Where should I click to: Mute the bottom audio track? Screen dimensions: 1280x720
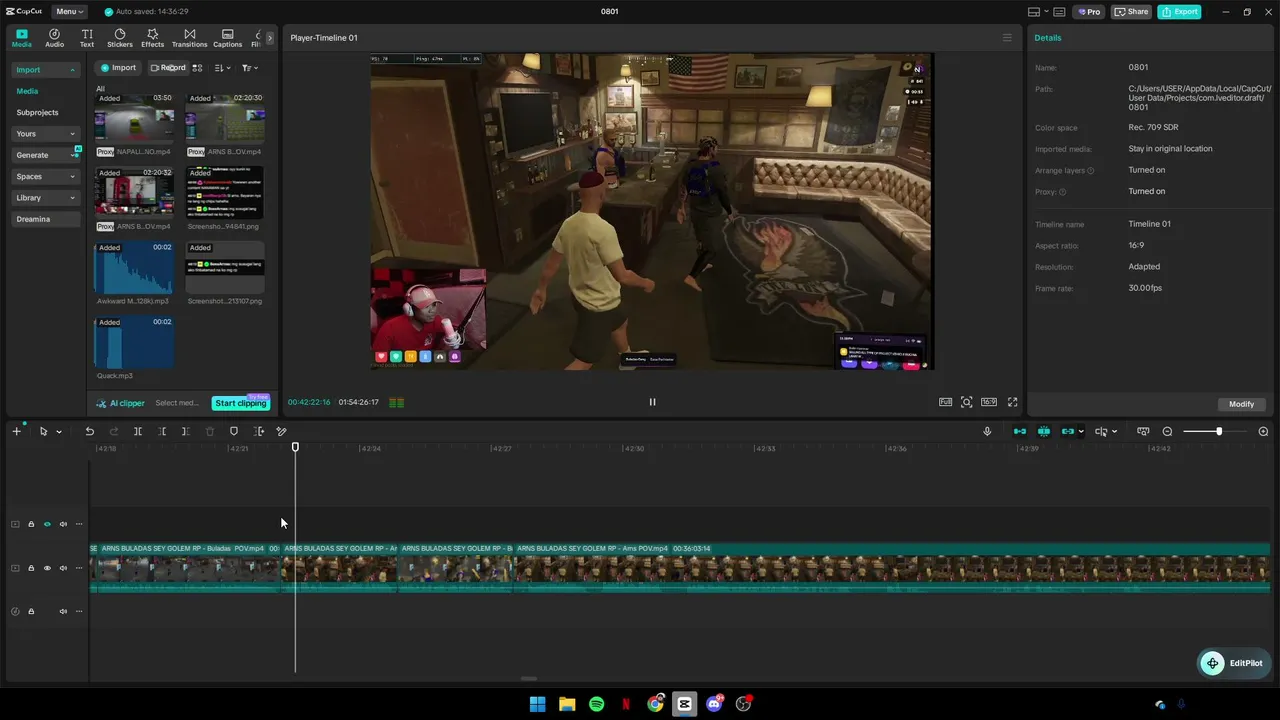coord(63,611)
